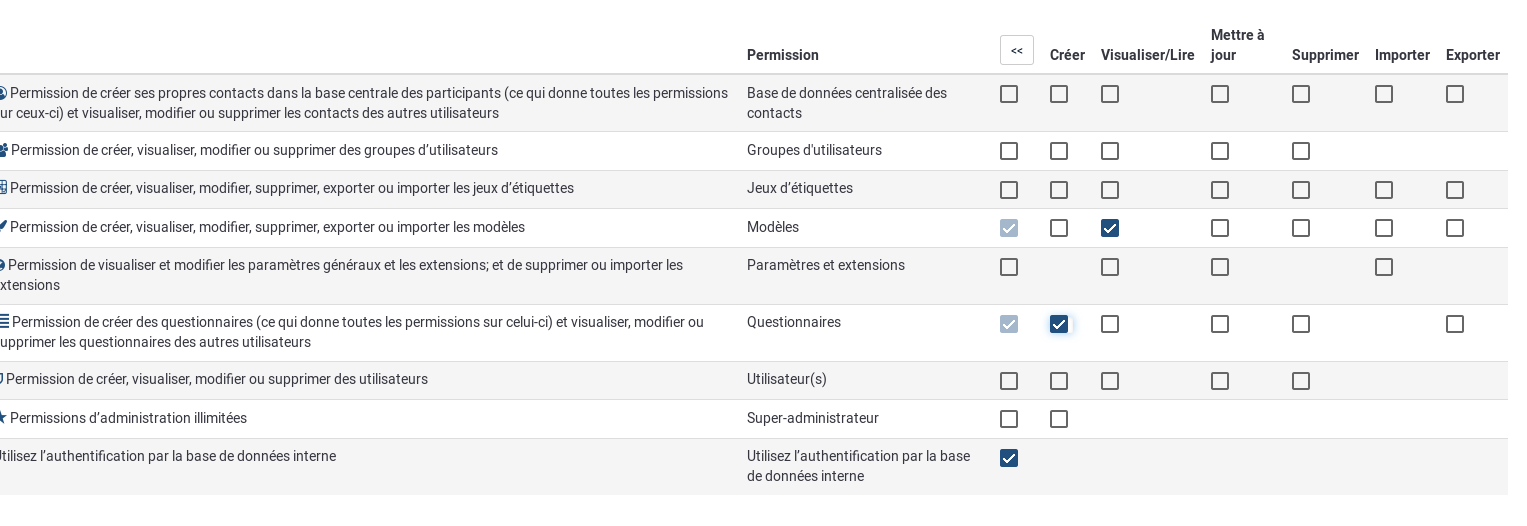Click the Permission column header
This screenshot has height=526, width=1527.
tap(783, 55)
